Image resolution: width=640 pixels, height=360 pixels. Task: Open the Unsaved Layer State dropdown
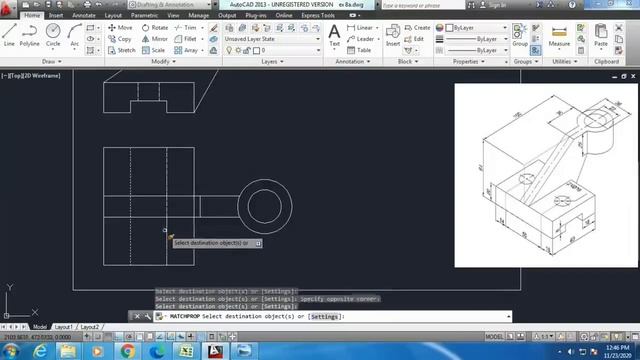coord(272,39)
